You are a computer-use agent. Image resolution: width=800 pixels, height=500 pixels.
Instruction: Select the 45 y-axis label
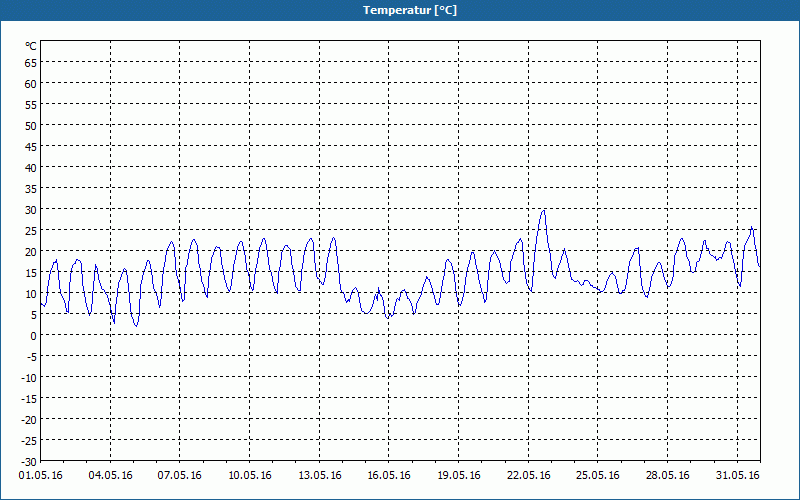[x=31, y=146]
